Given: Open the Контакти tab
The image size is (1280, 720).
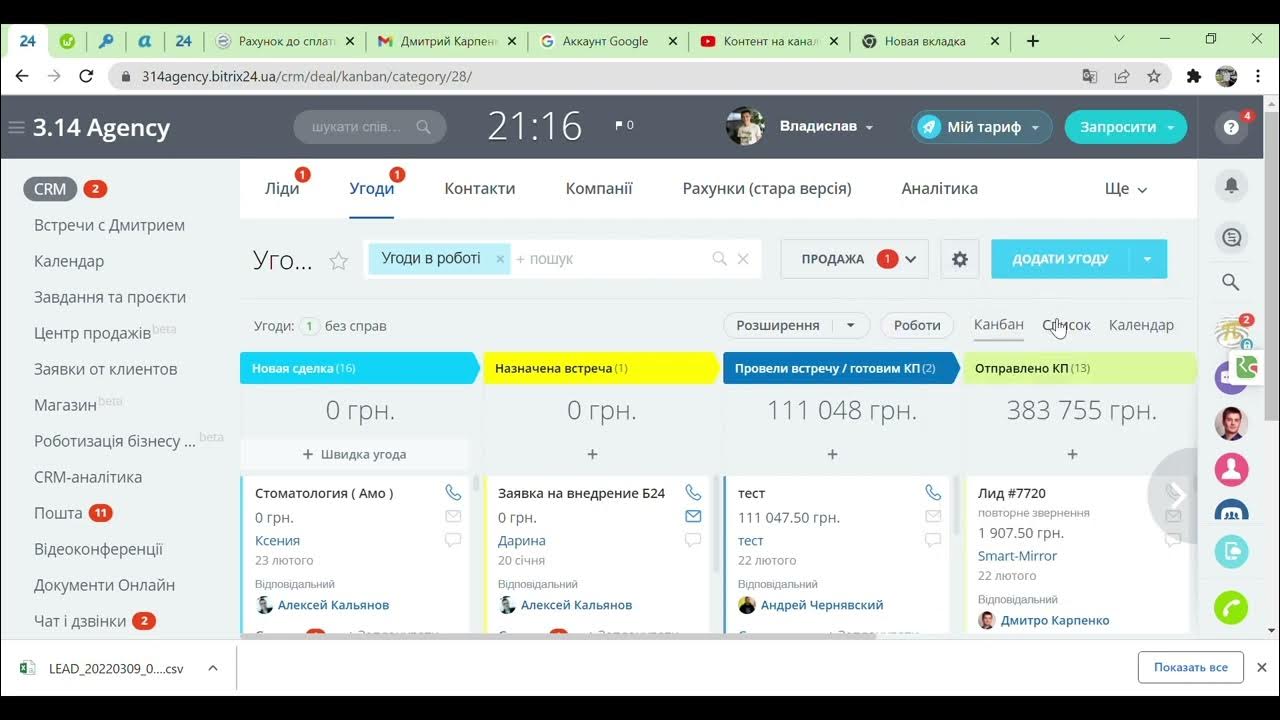Looking at the screenshot, I should pos(480,188).
